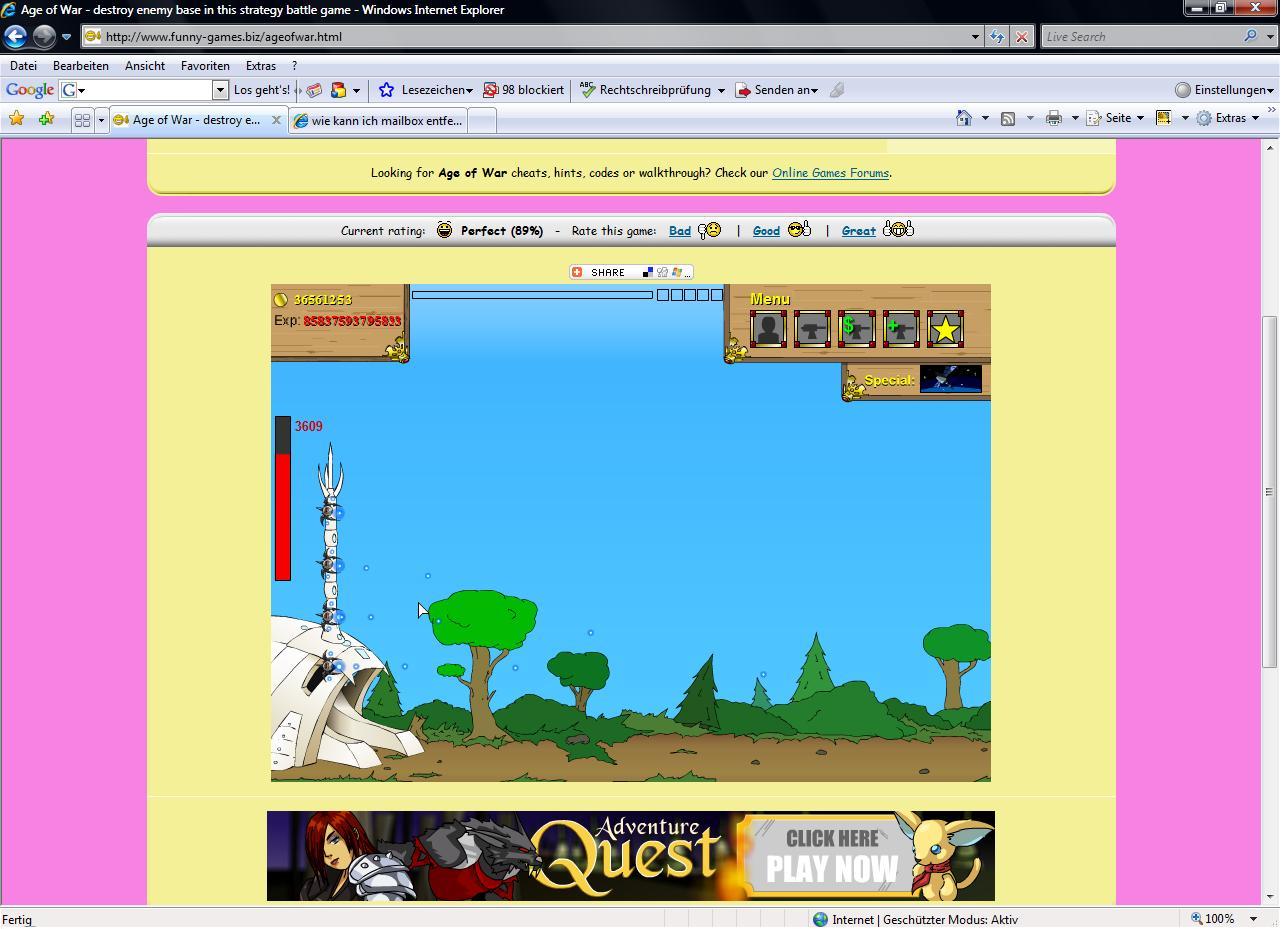Click the Internet security zone status
The image size is (1283, 929).
915,919
